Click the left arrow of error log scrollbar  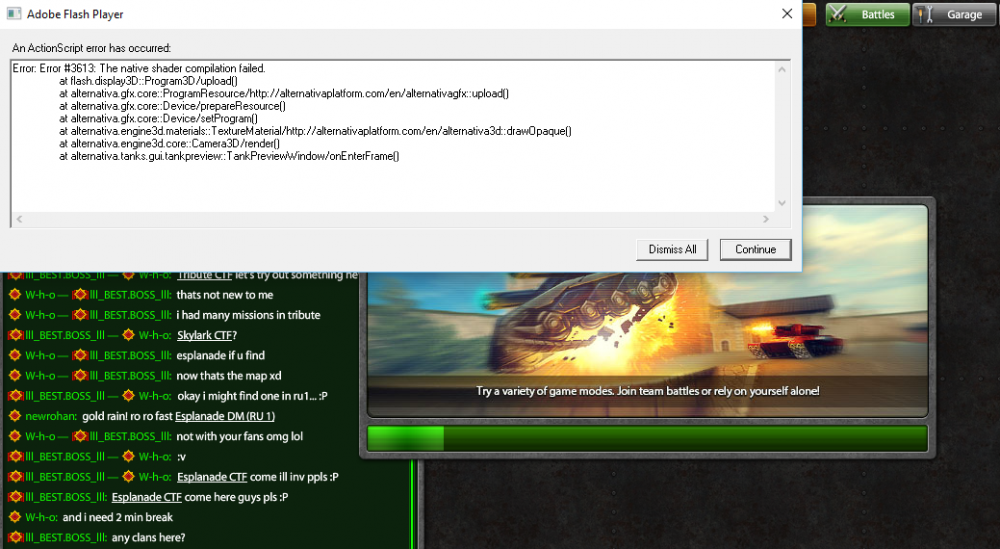point(19,219)
